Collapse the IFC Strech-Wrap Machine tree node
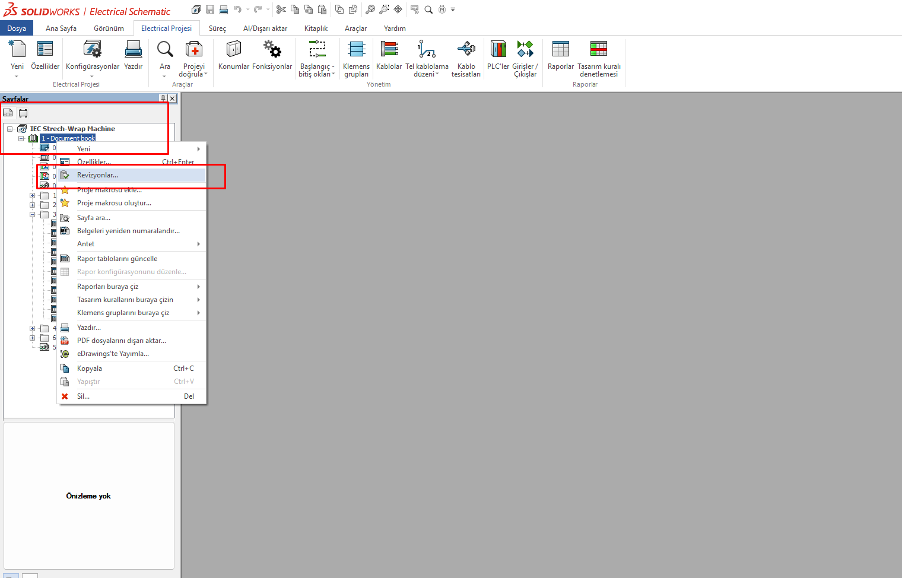Viewport: 902px width, 578px height. [x=8, y=129]
